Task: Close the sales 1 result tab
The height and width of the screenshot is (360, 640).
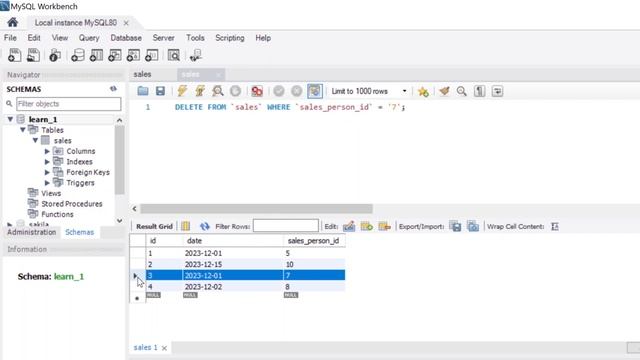Action: click(x=164, y=348)
